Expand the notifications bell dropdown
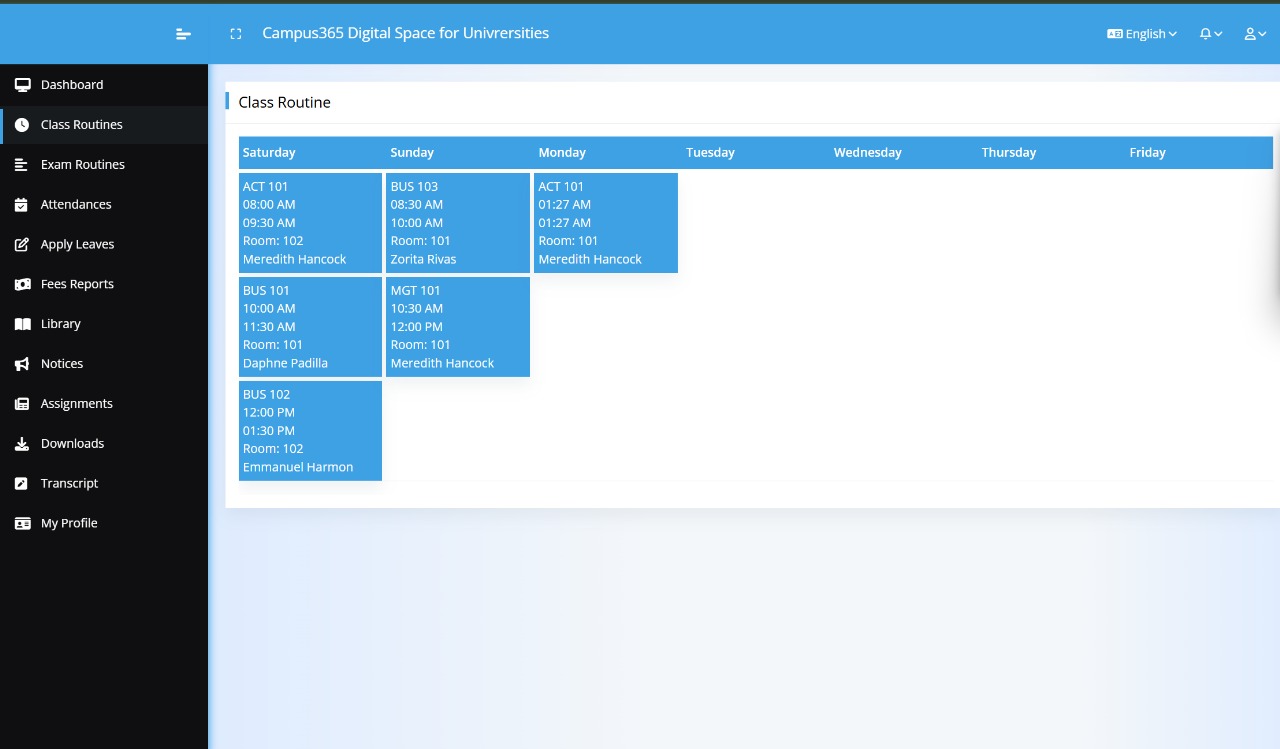The image size is (1280, 749). tap(1211, 34)
